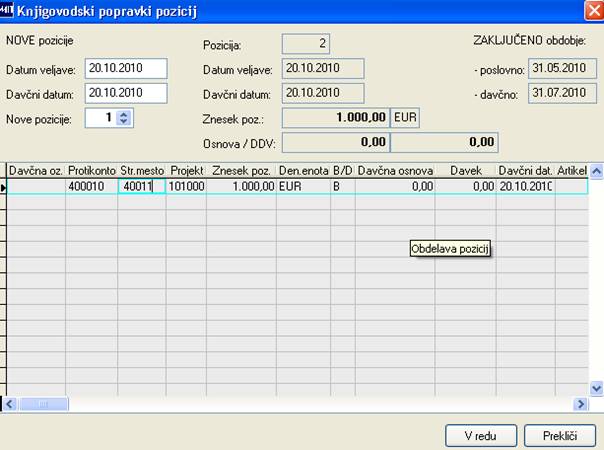Click the grid's vertical scroll down arrow
Screen dimensions: 604x450
(x=596, y=388)
